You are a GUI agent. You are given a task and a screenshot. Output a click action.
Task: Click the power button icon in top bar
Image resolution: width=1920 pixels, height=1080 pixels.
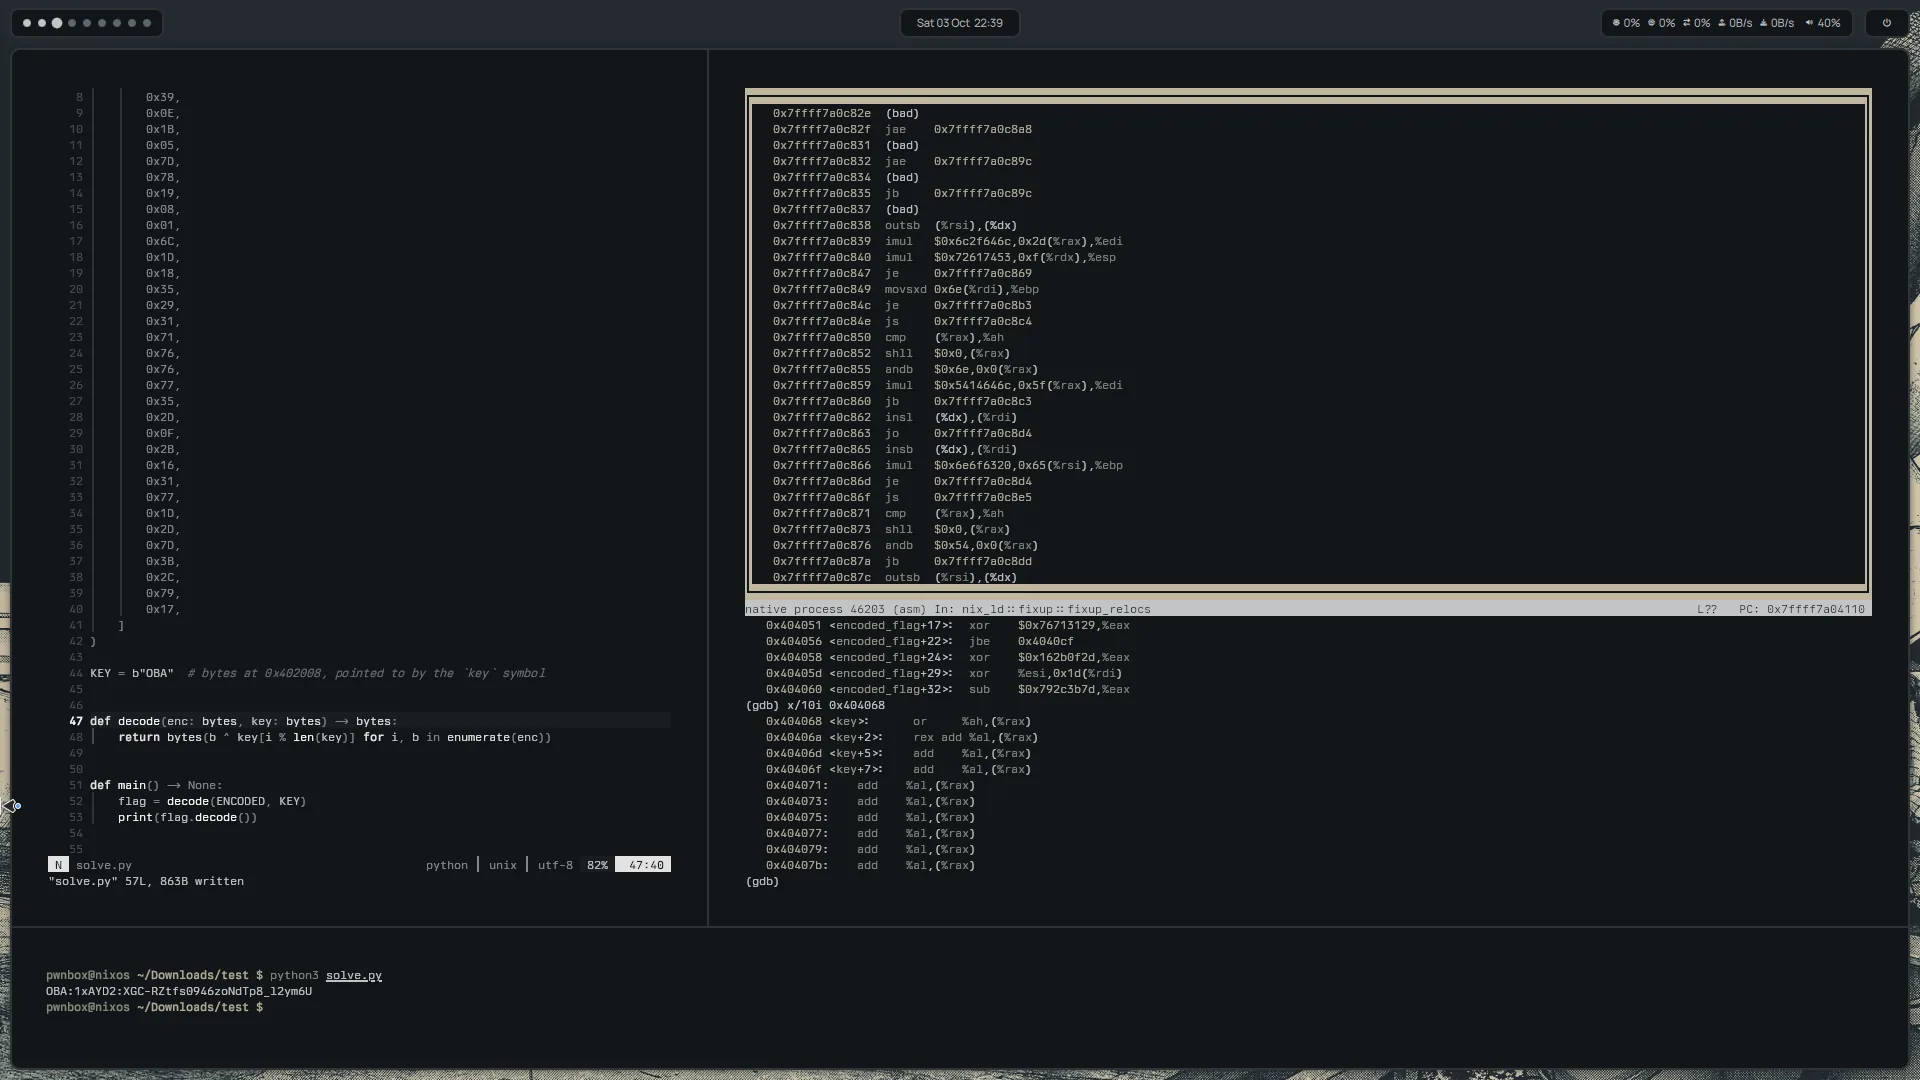tap(1887, 23)
